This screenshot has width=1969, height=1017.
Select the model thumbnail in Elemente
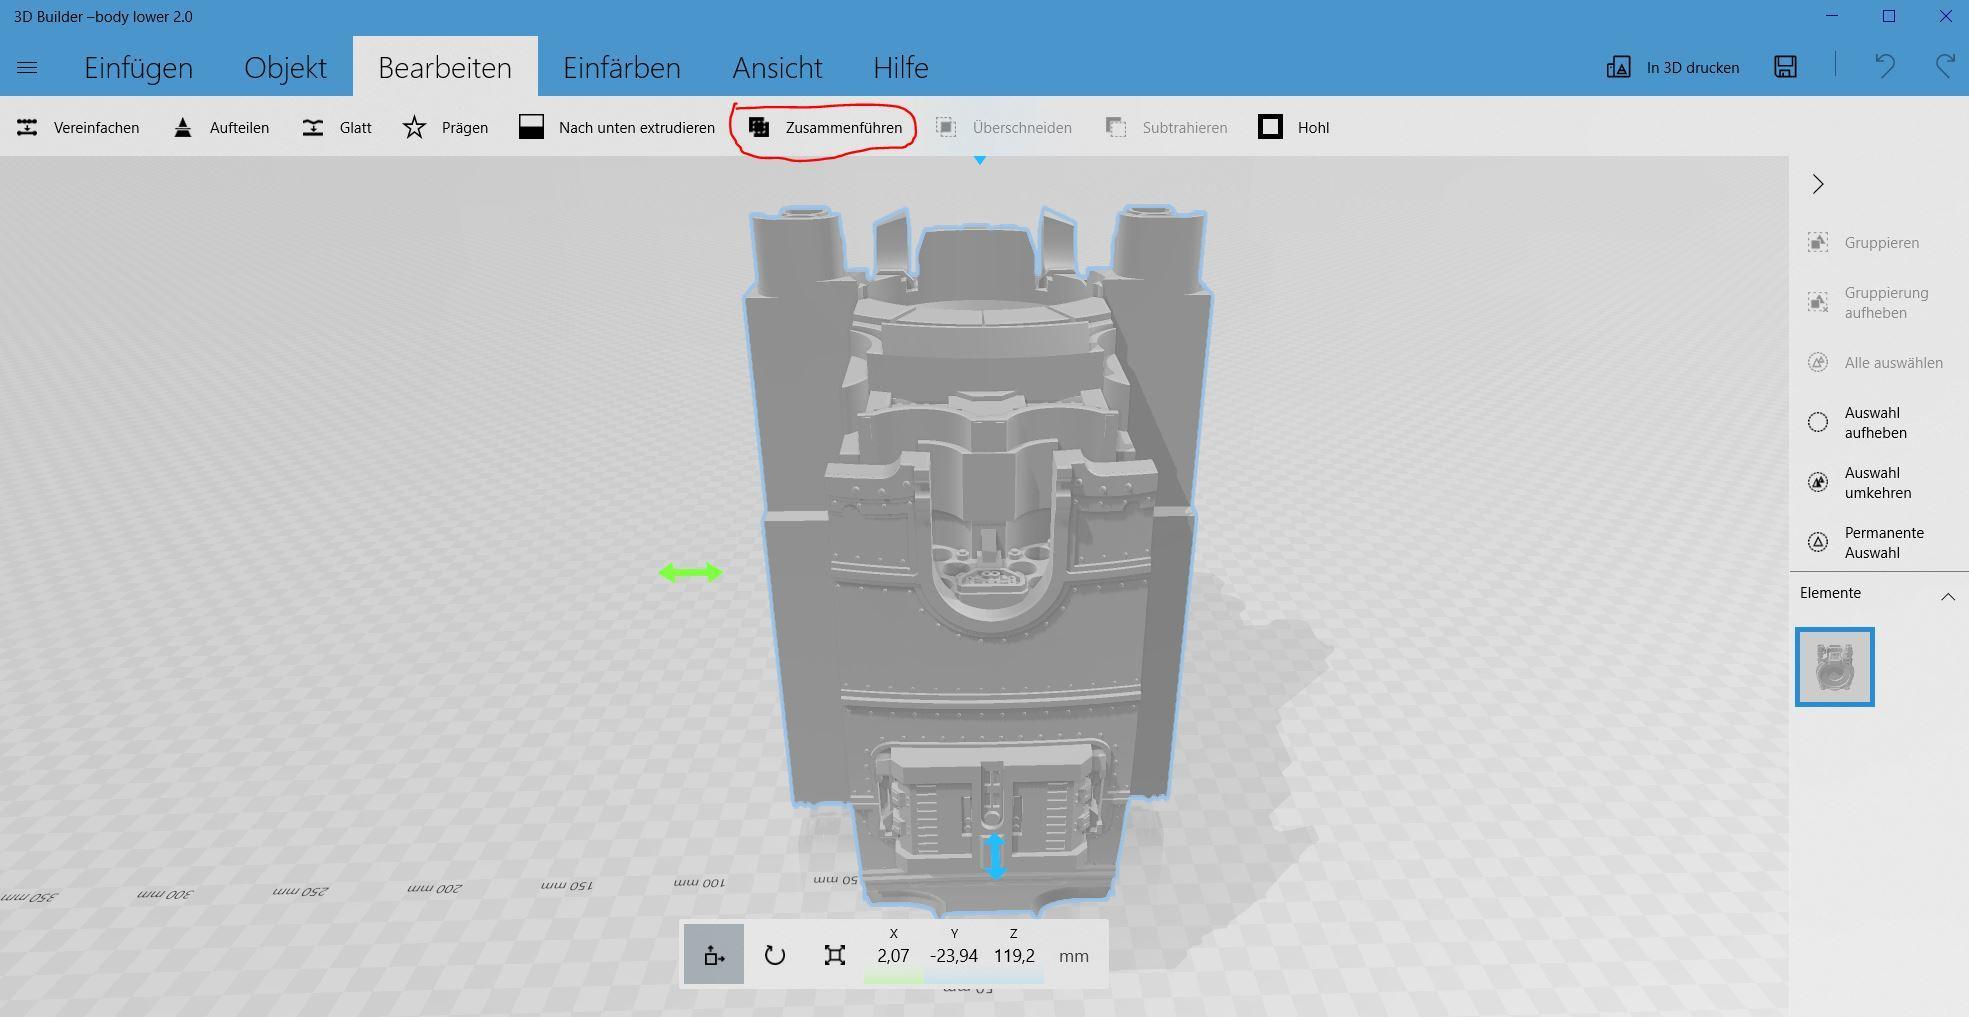coord(1834,667)
